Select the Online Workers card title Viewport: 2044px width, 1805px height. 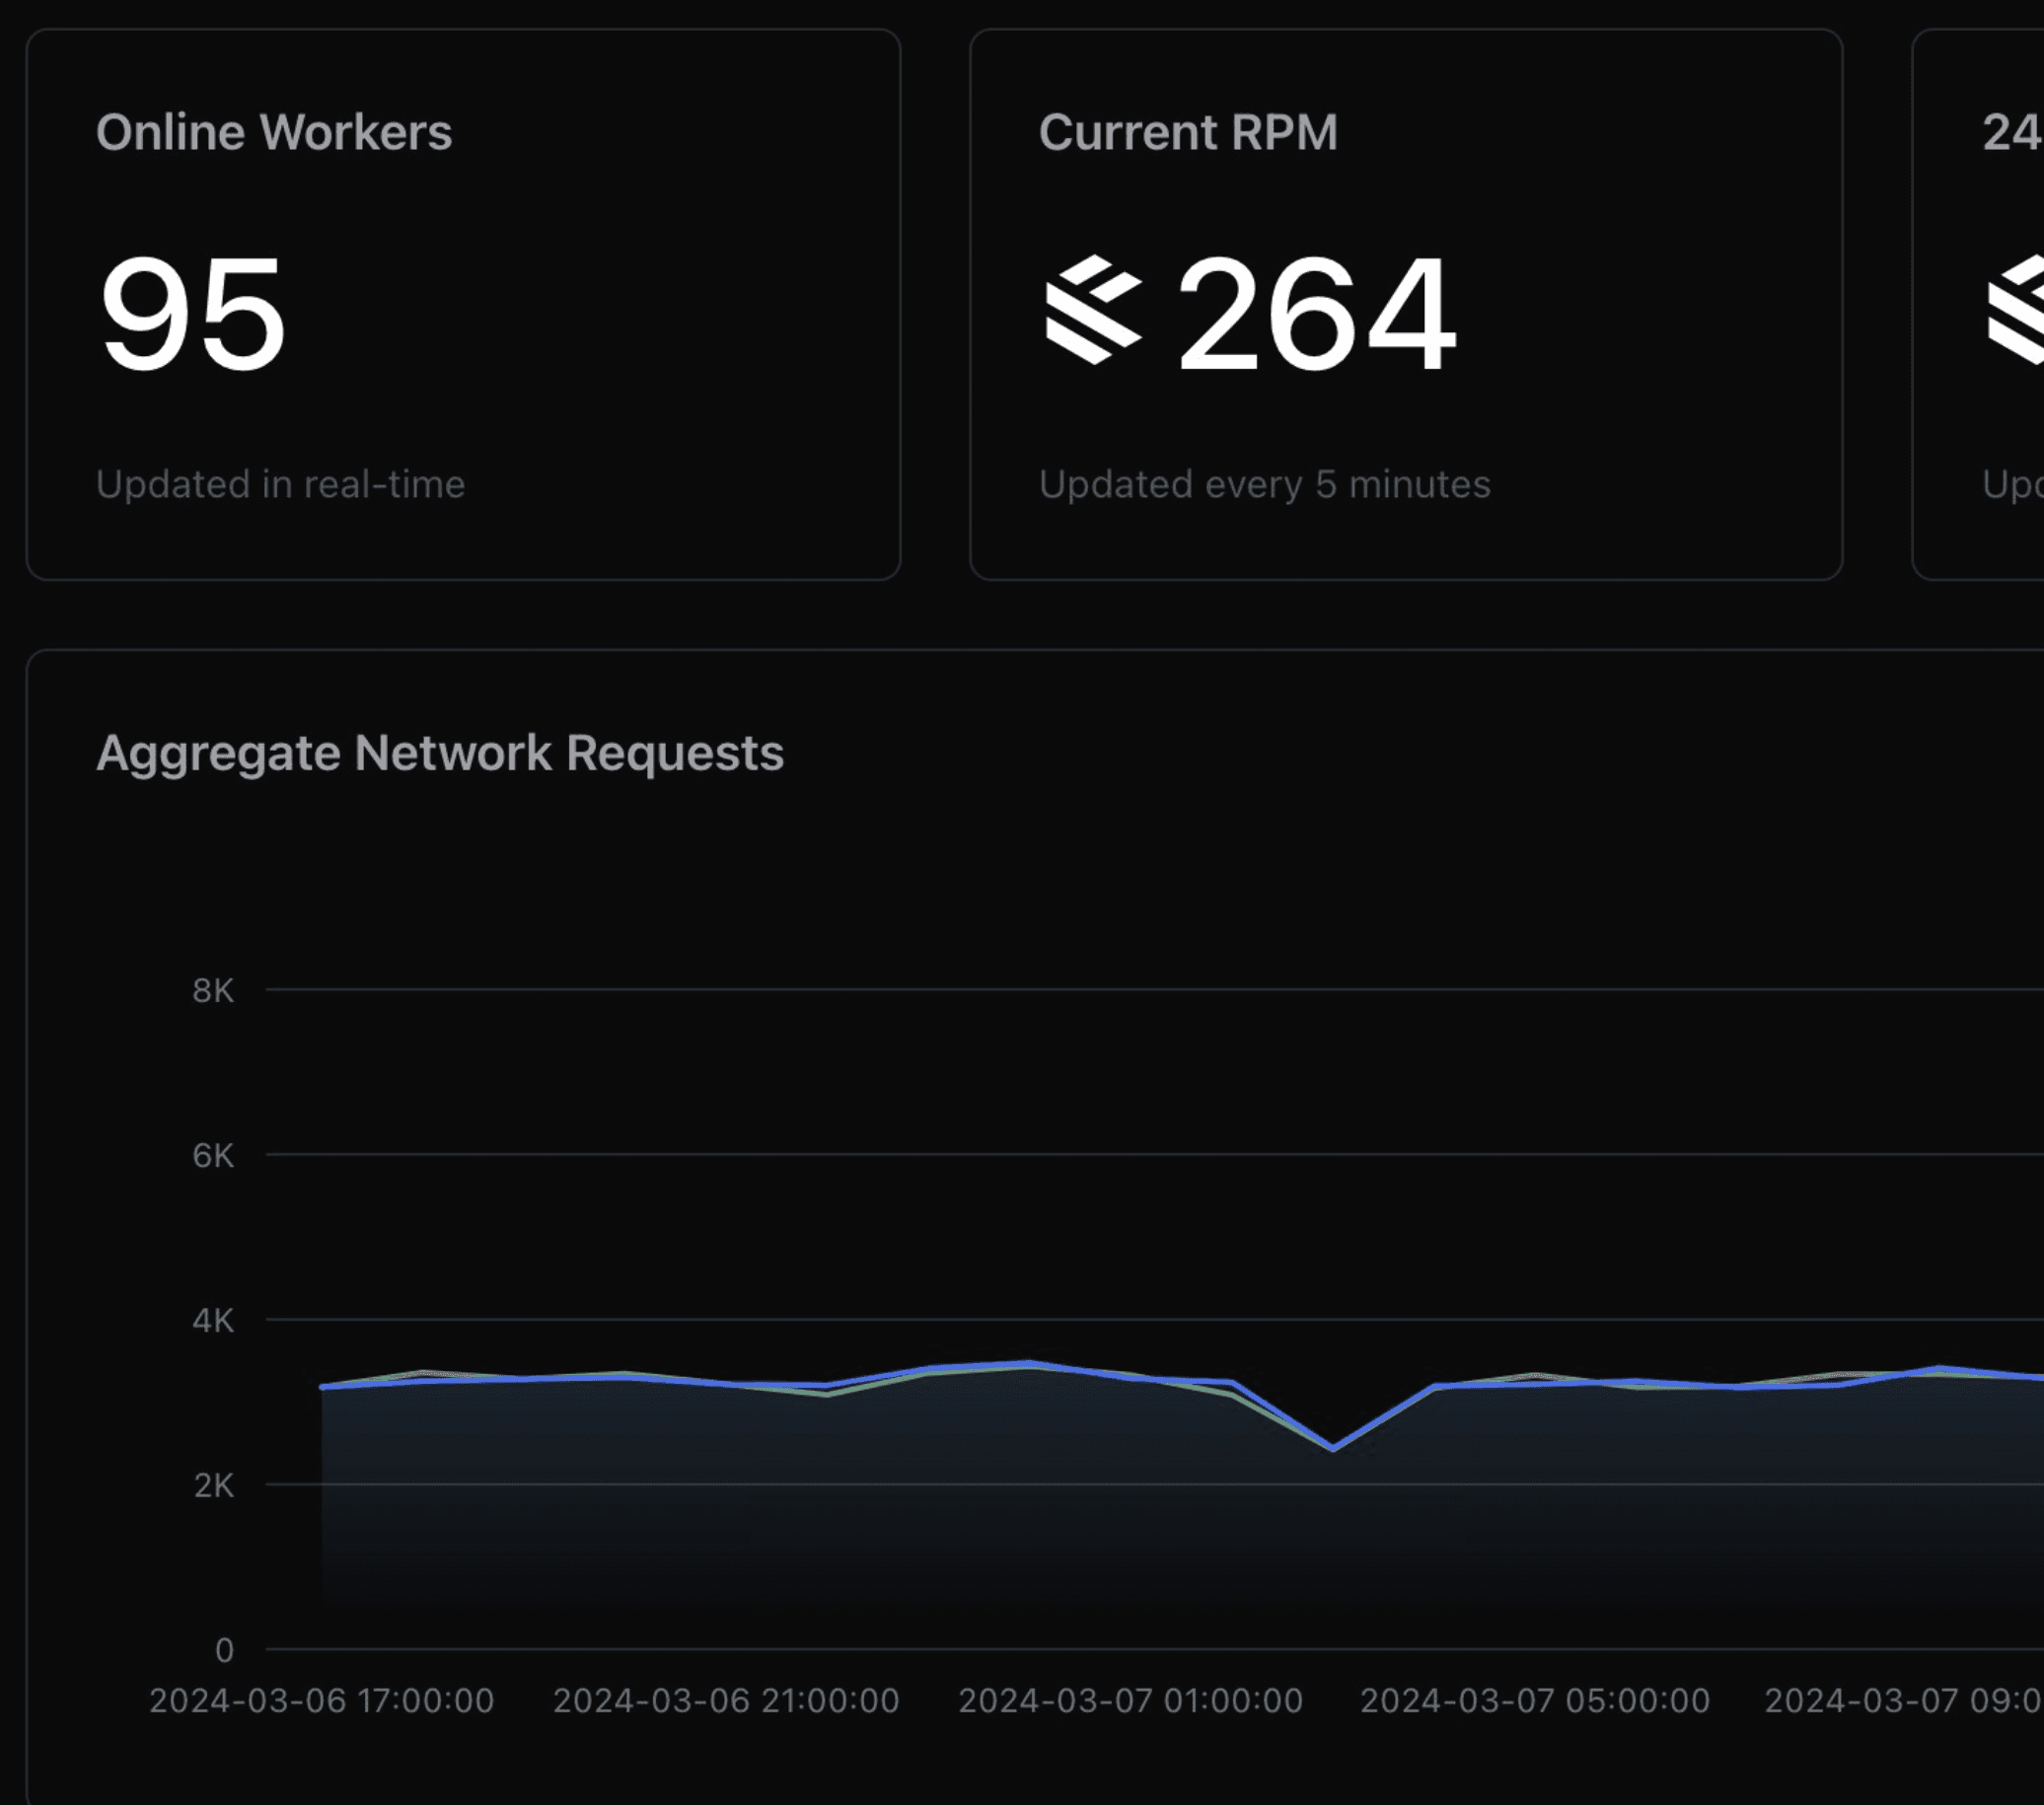click(274, 132)
